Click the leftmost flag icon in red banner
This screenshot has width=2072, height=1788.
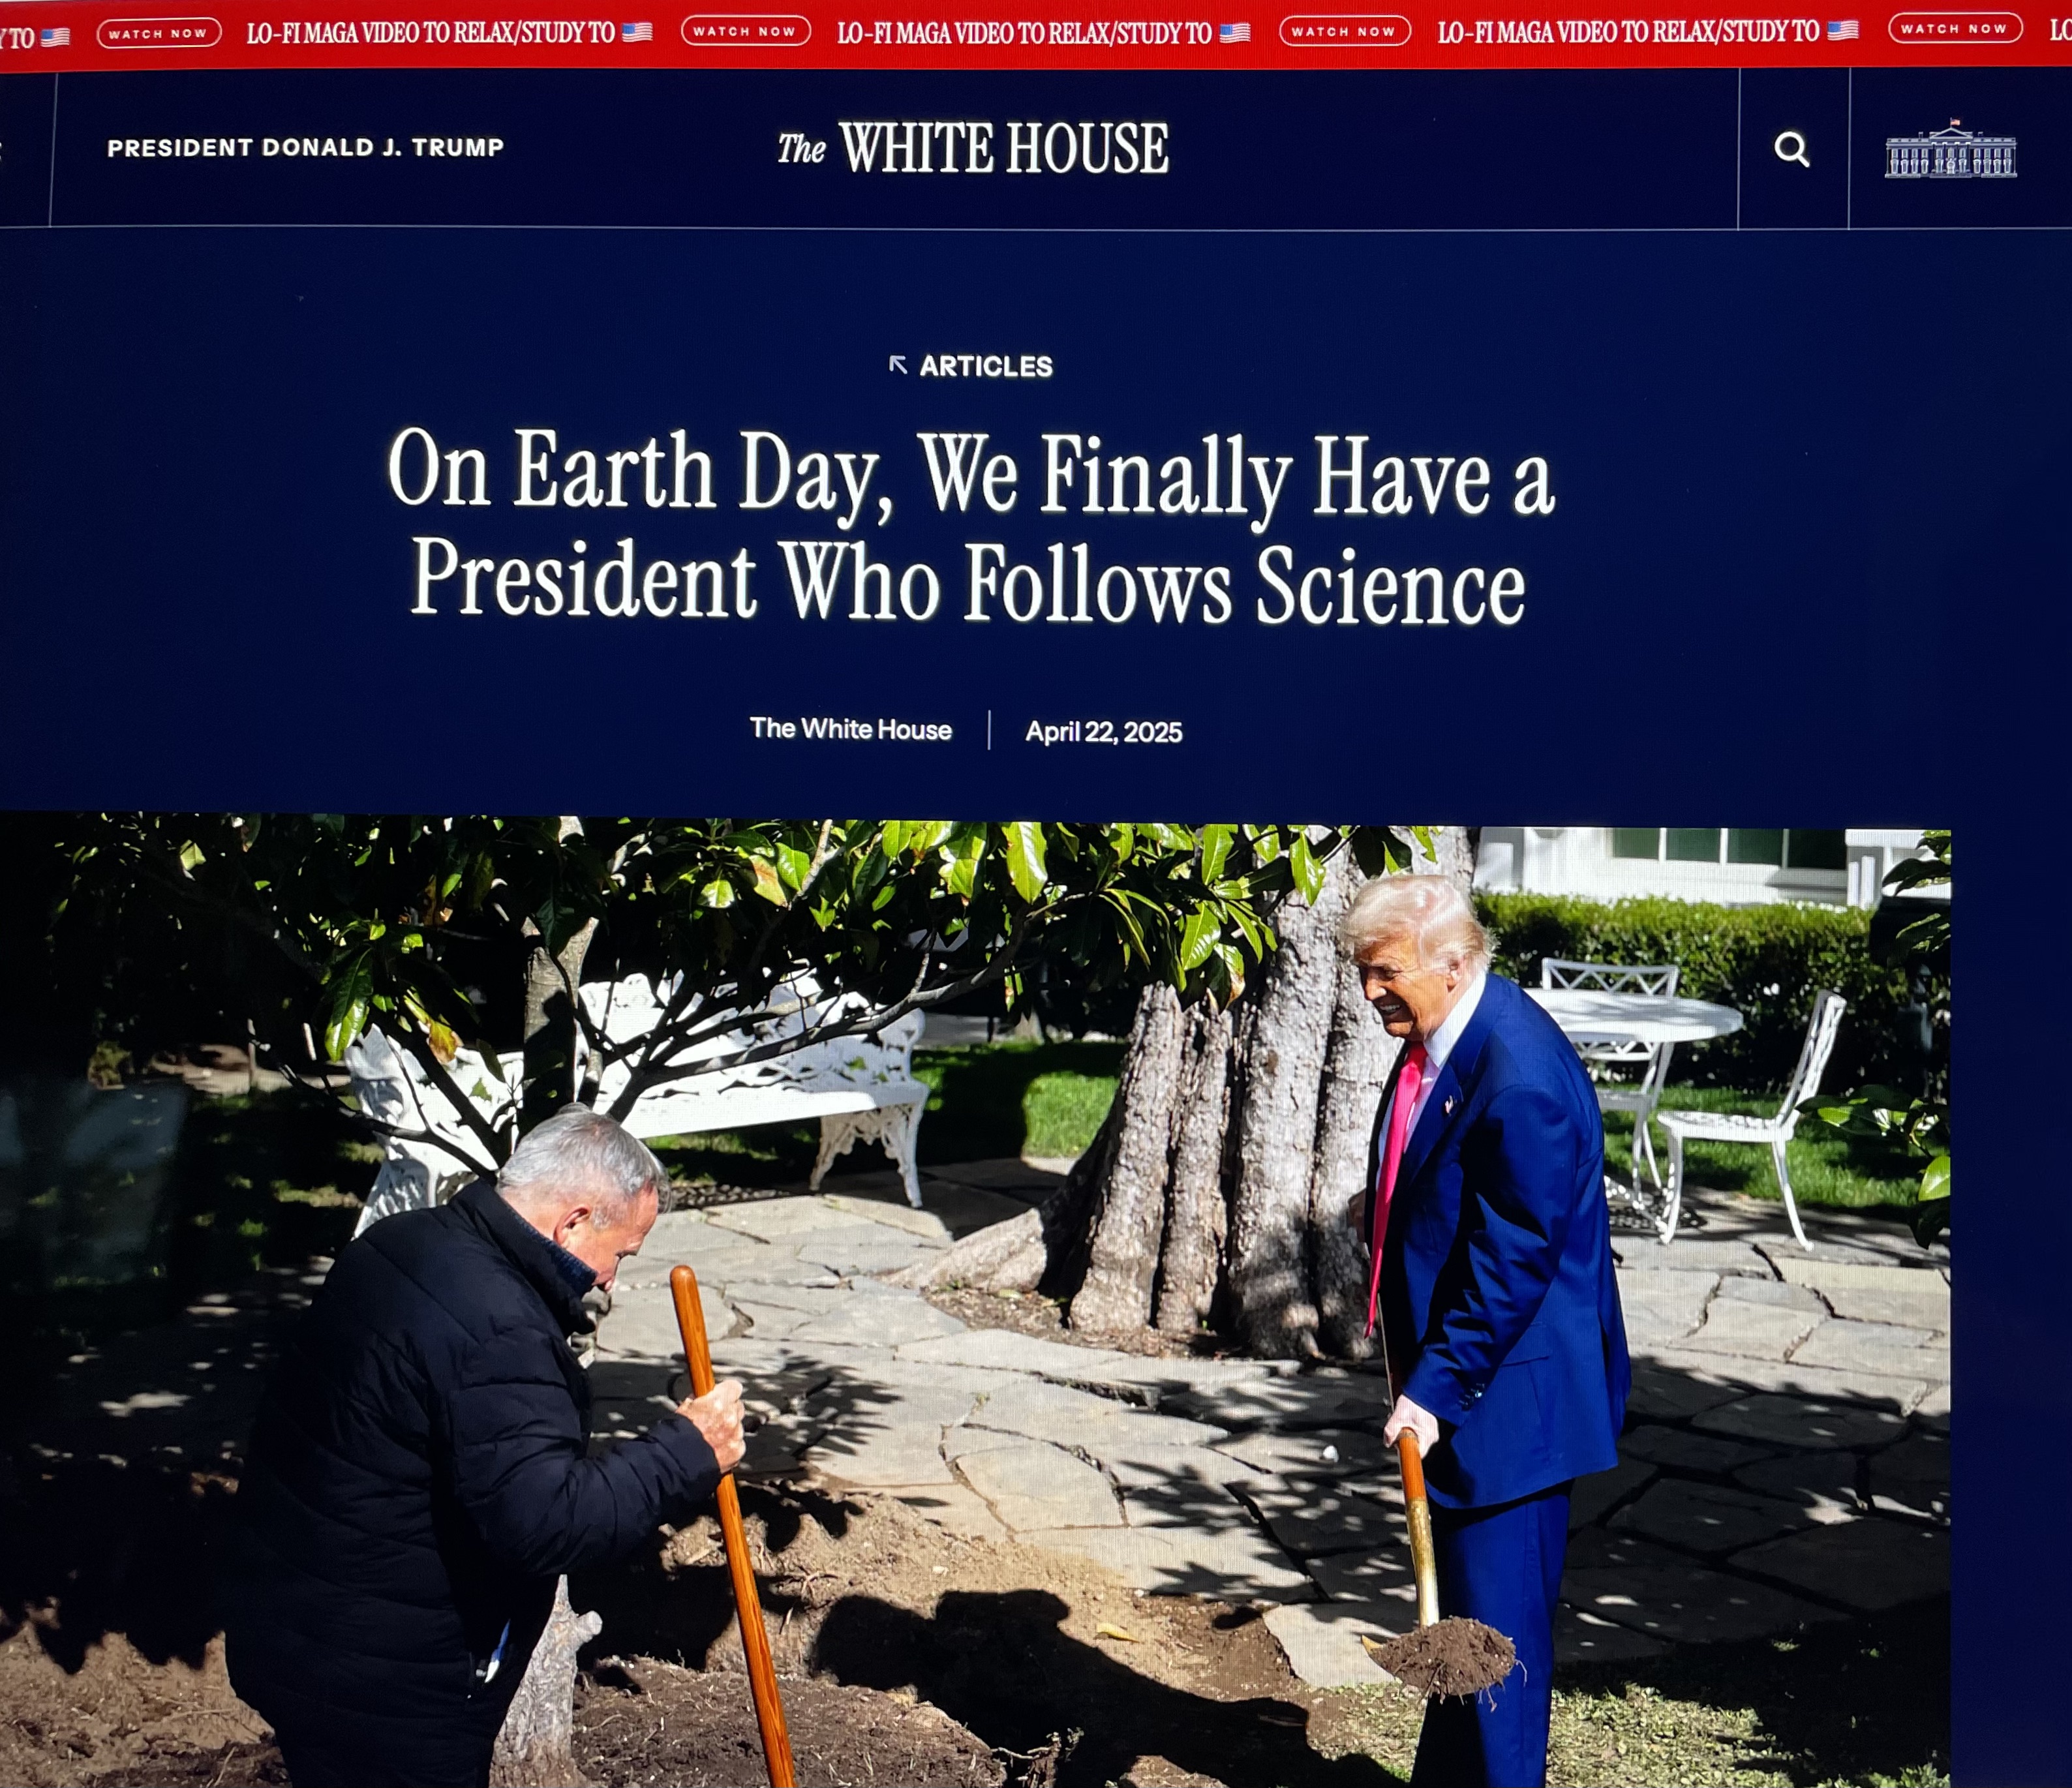click(55, 37)
